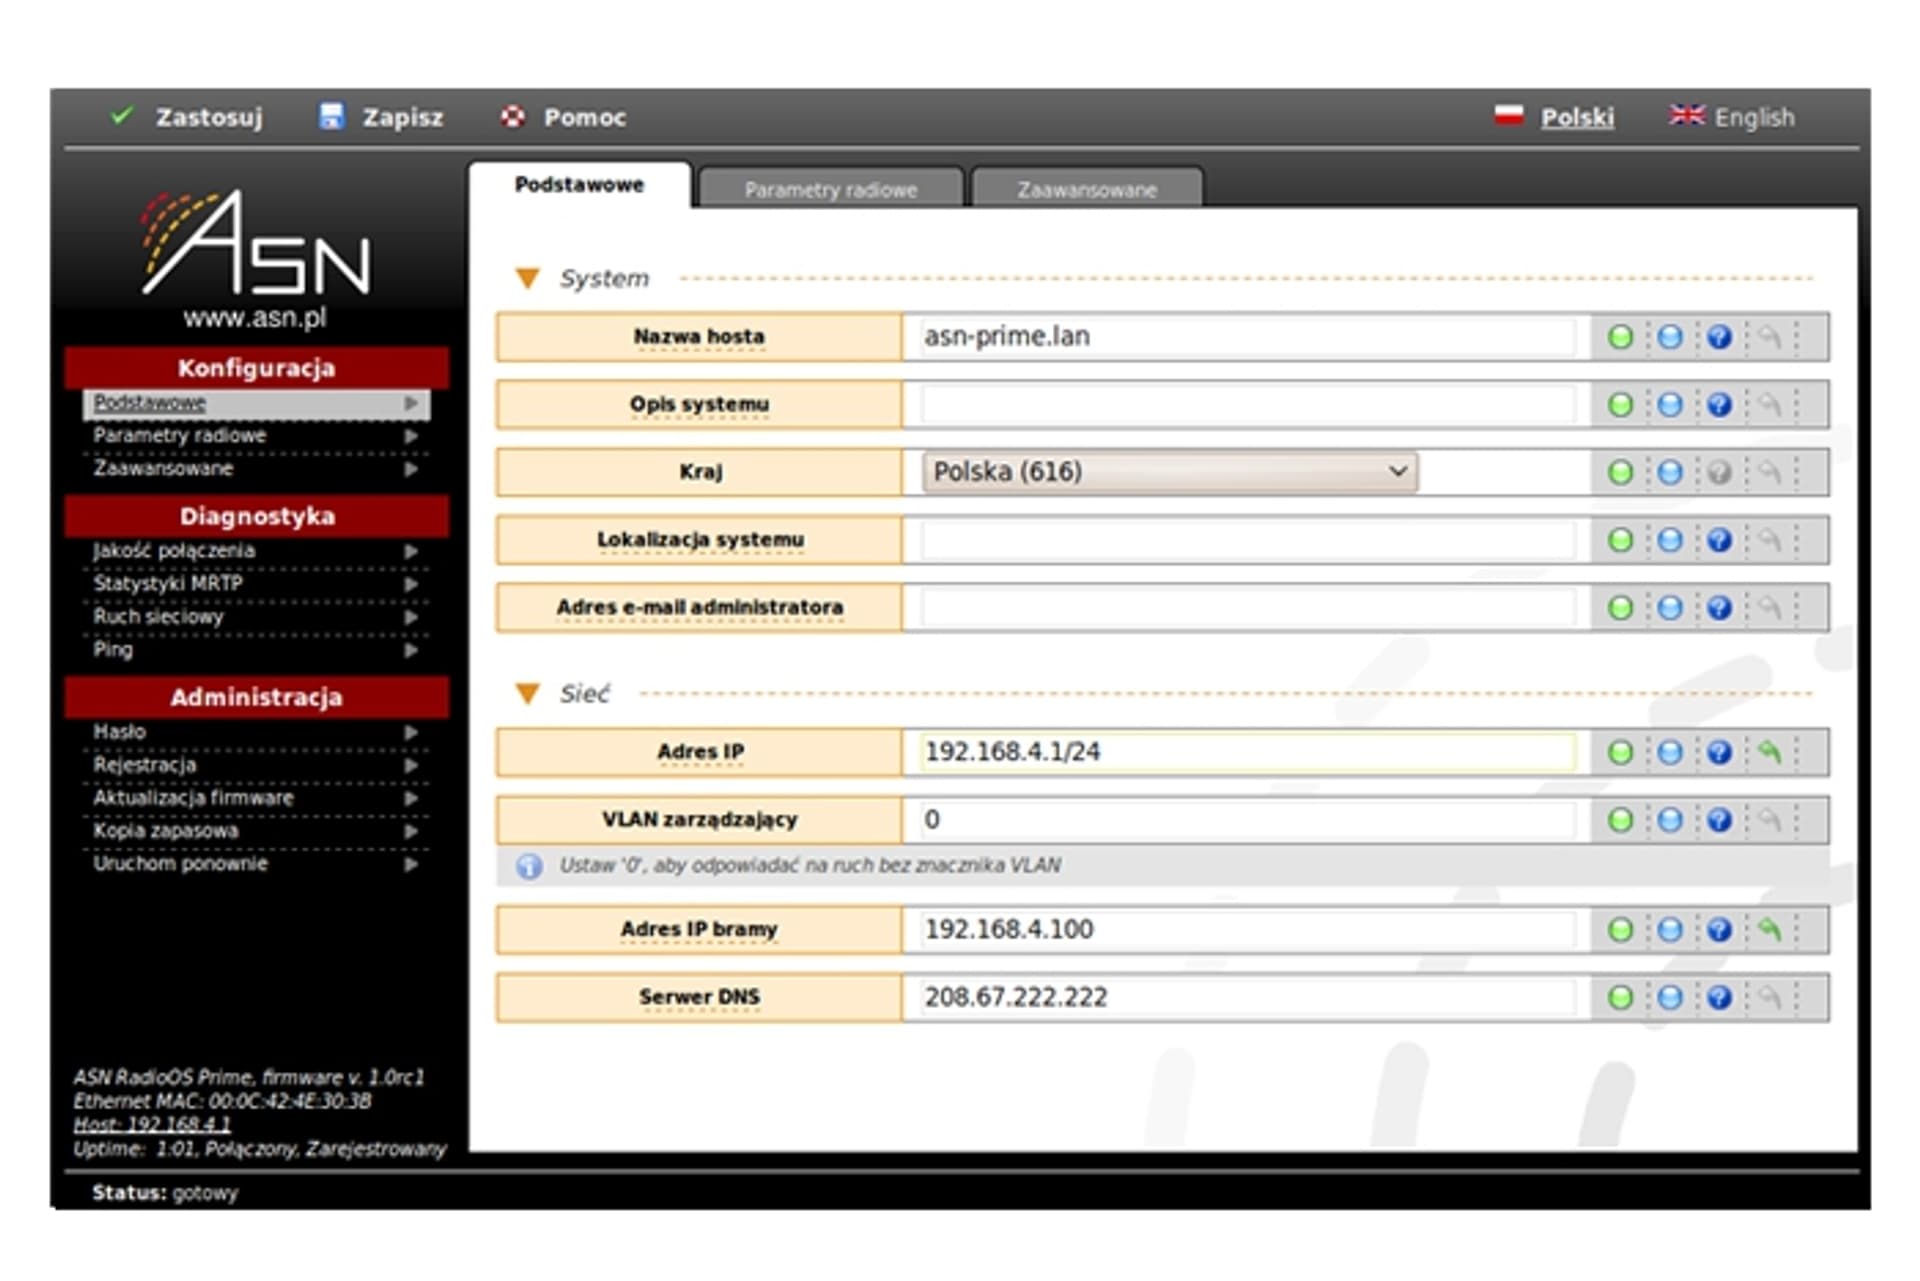Click the green circle icon in Adres IP row
Screen dimensions: 1920x1281
tap(1620, 752)
